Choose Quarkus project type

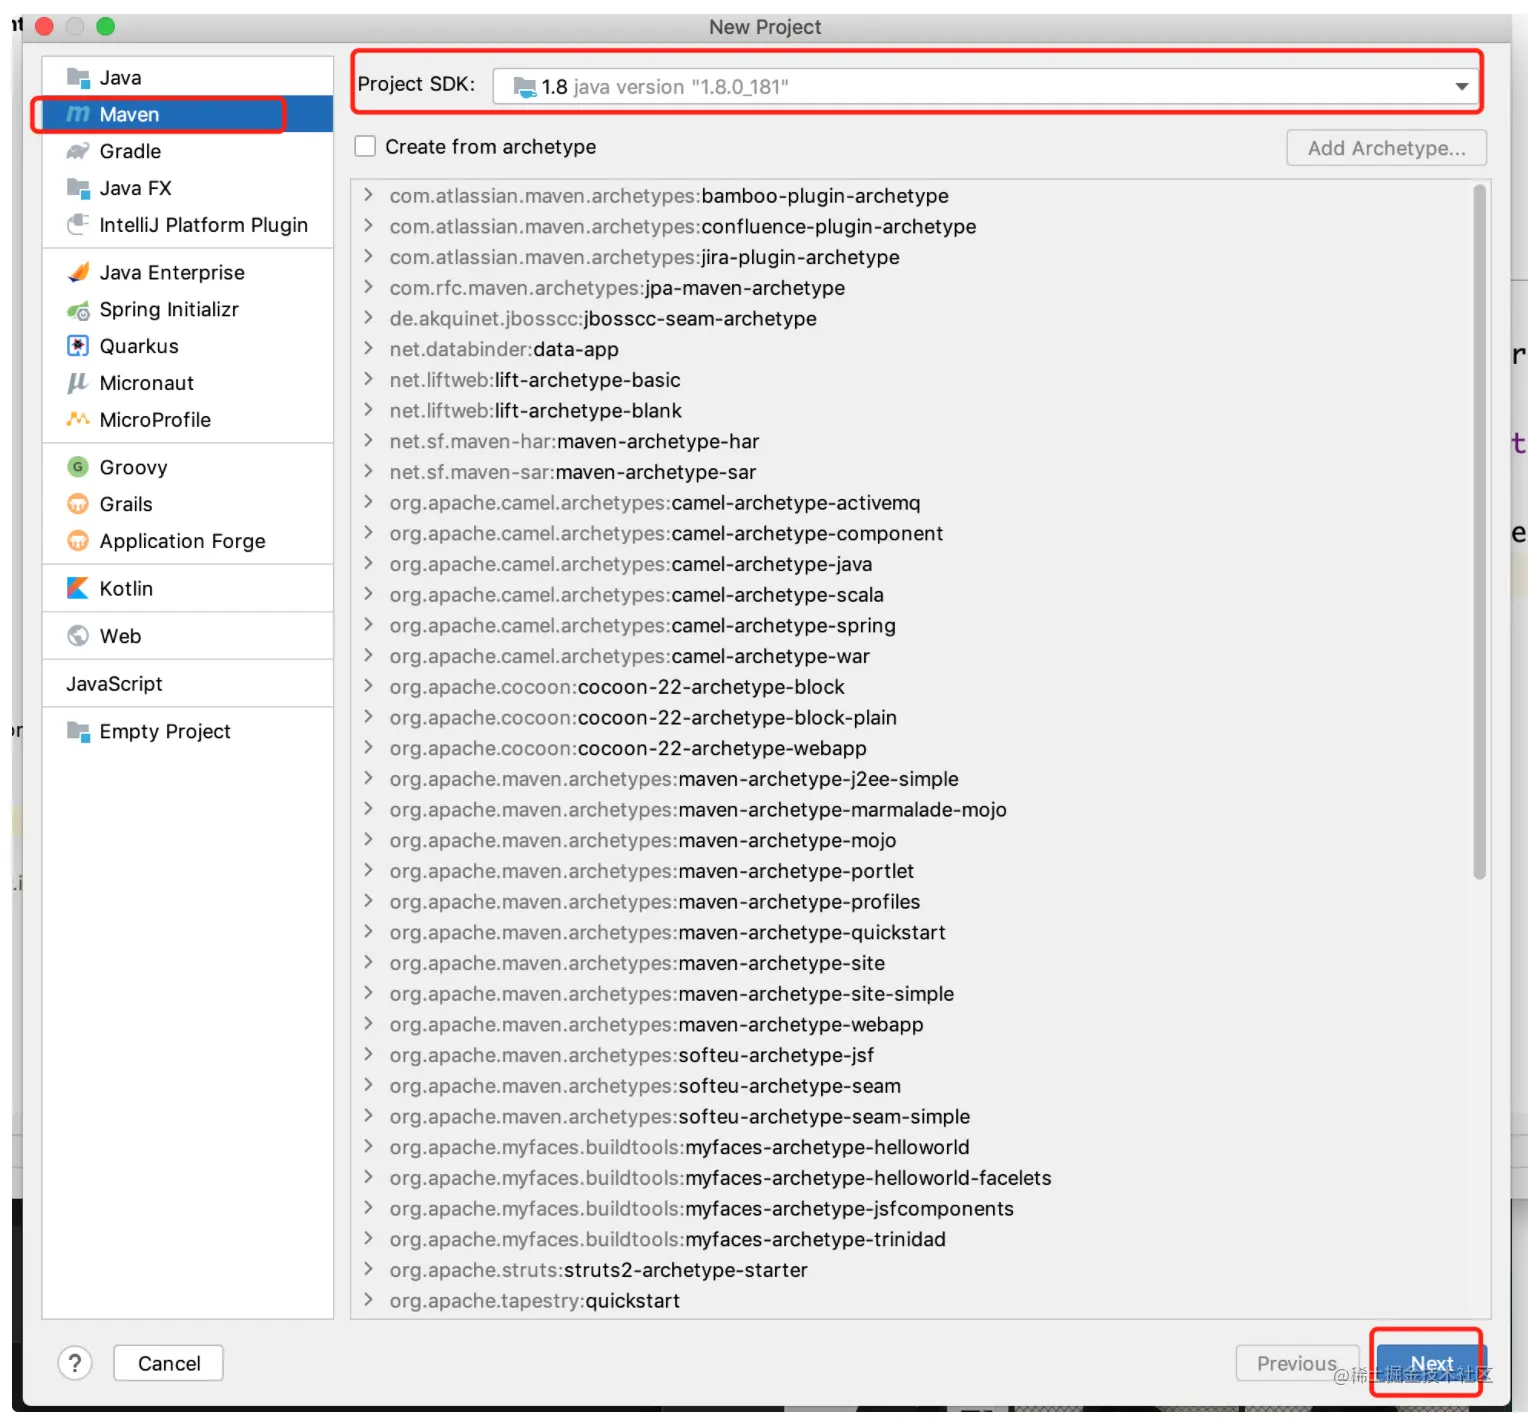click(x=188, y=346)
